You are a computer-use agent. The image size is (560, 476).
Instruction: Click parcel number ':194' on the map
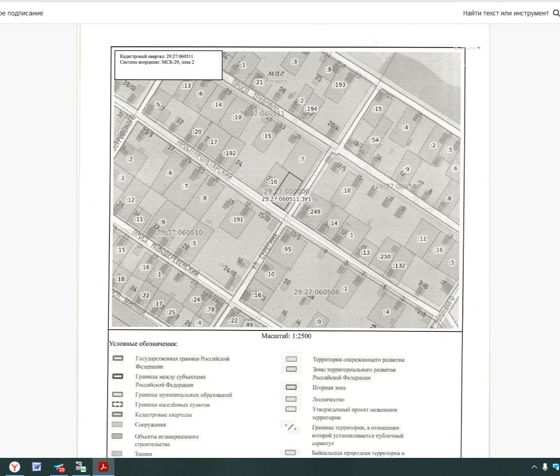point(311,109)
